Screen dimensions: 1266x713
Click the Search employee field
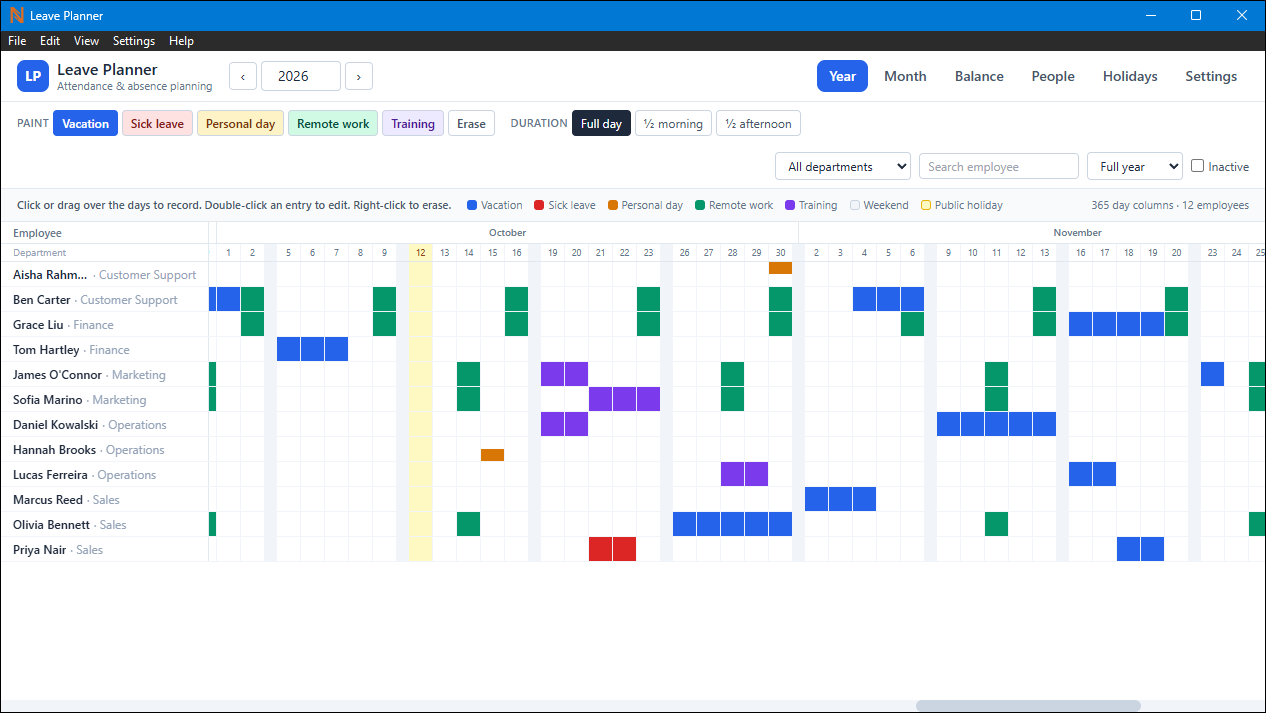tap(999, 166)
